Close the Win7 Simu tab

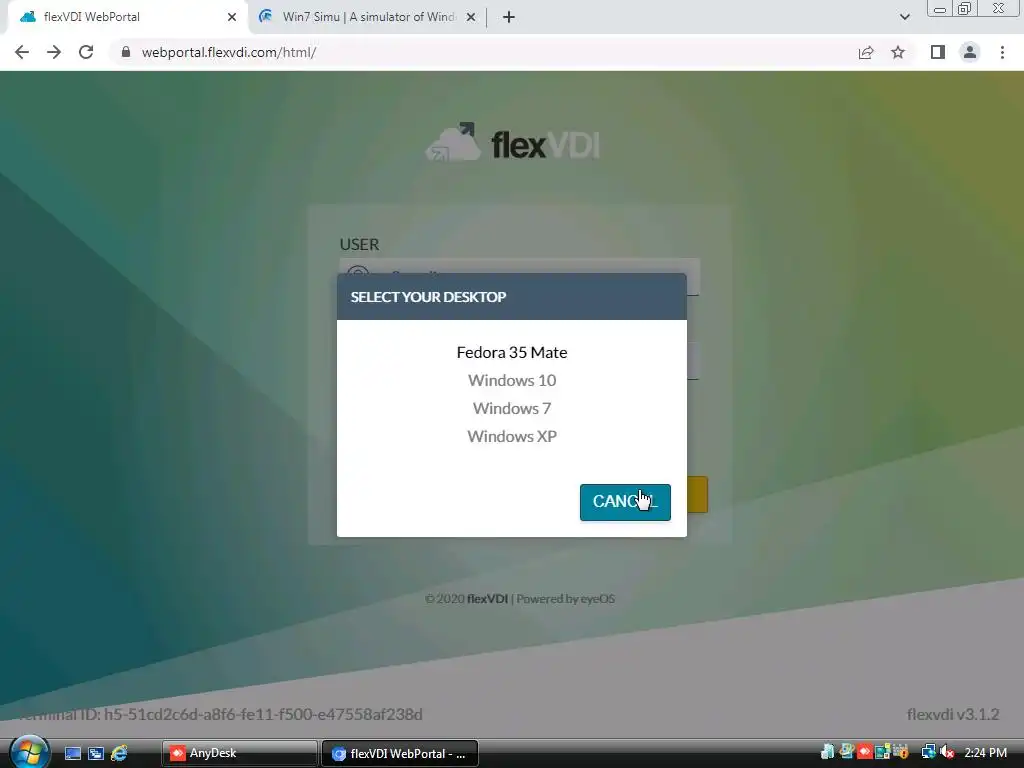pyautogui.click(x=471, y=17)
